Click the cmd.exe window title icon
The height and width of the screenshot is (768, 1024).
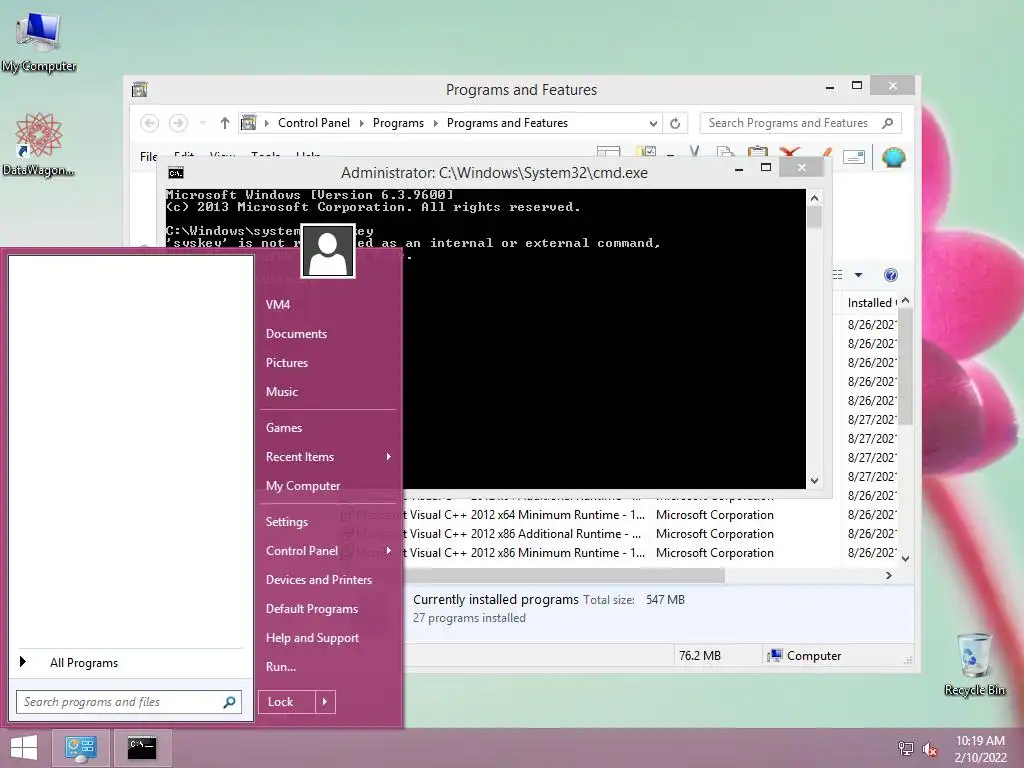pos(176,173)
